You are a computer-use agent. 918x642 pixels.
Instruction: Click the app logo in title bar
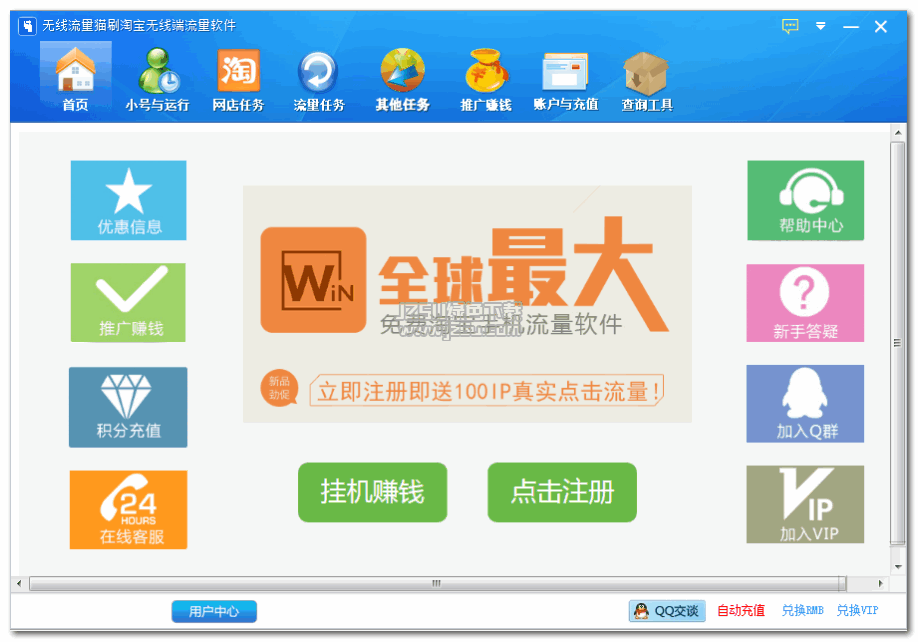(x=27, y=26)
